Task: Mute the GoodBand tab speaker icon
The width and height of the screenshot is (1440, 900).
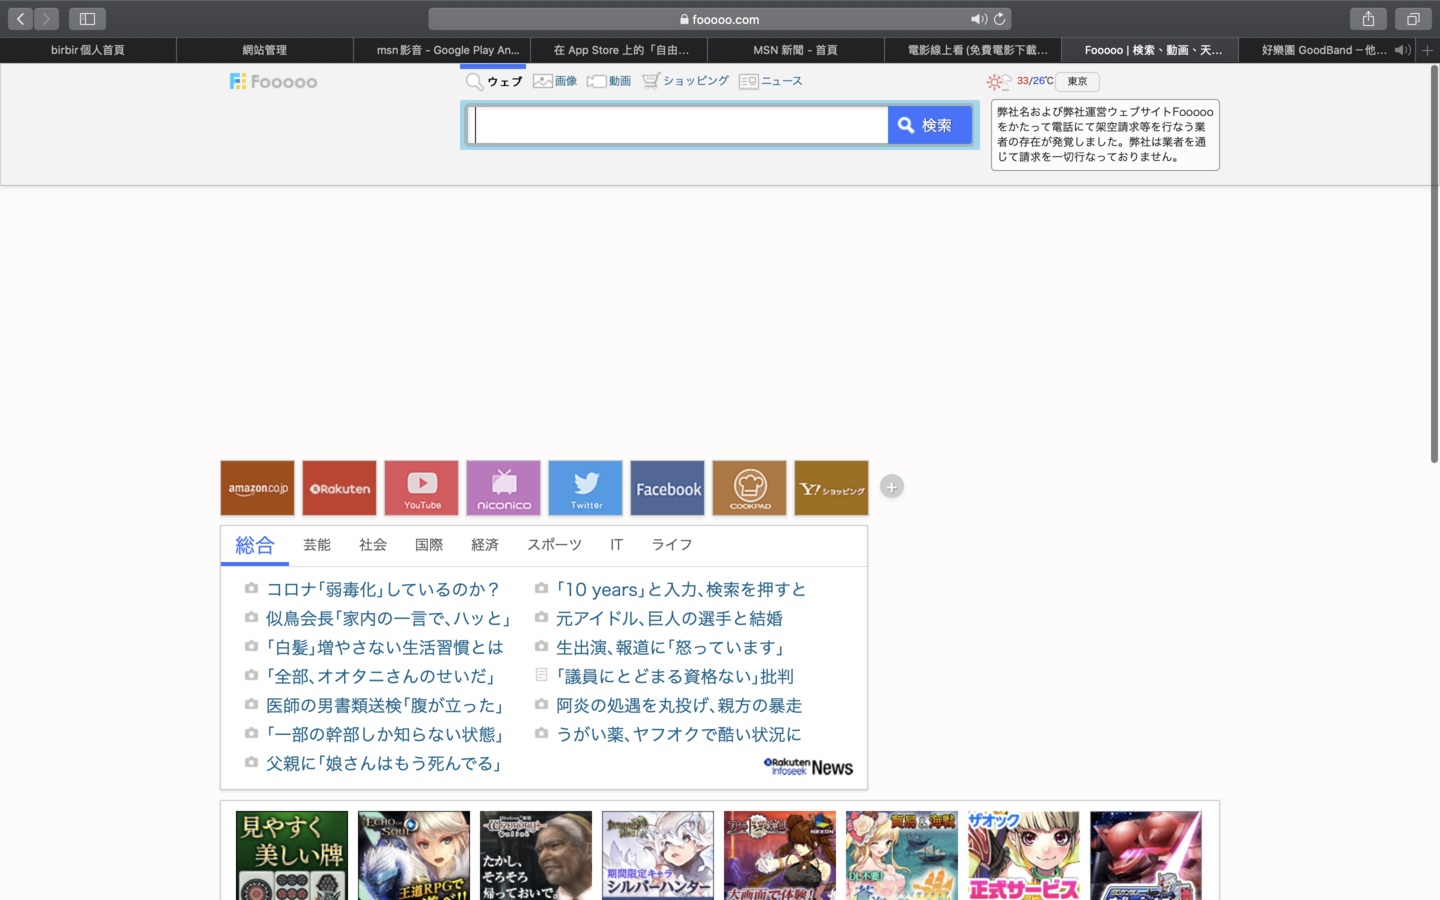Action: click(x=1402, y=50)
